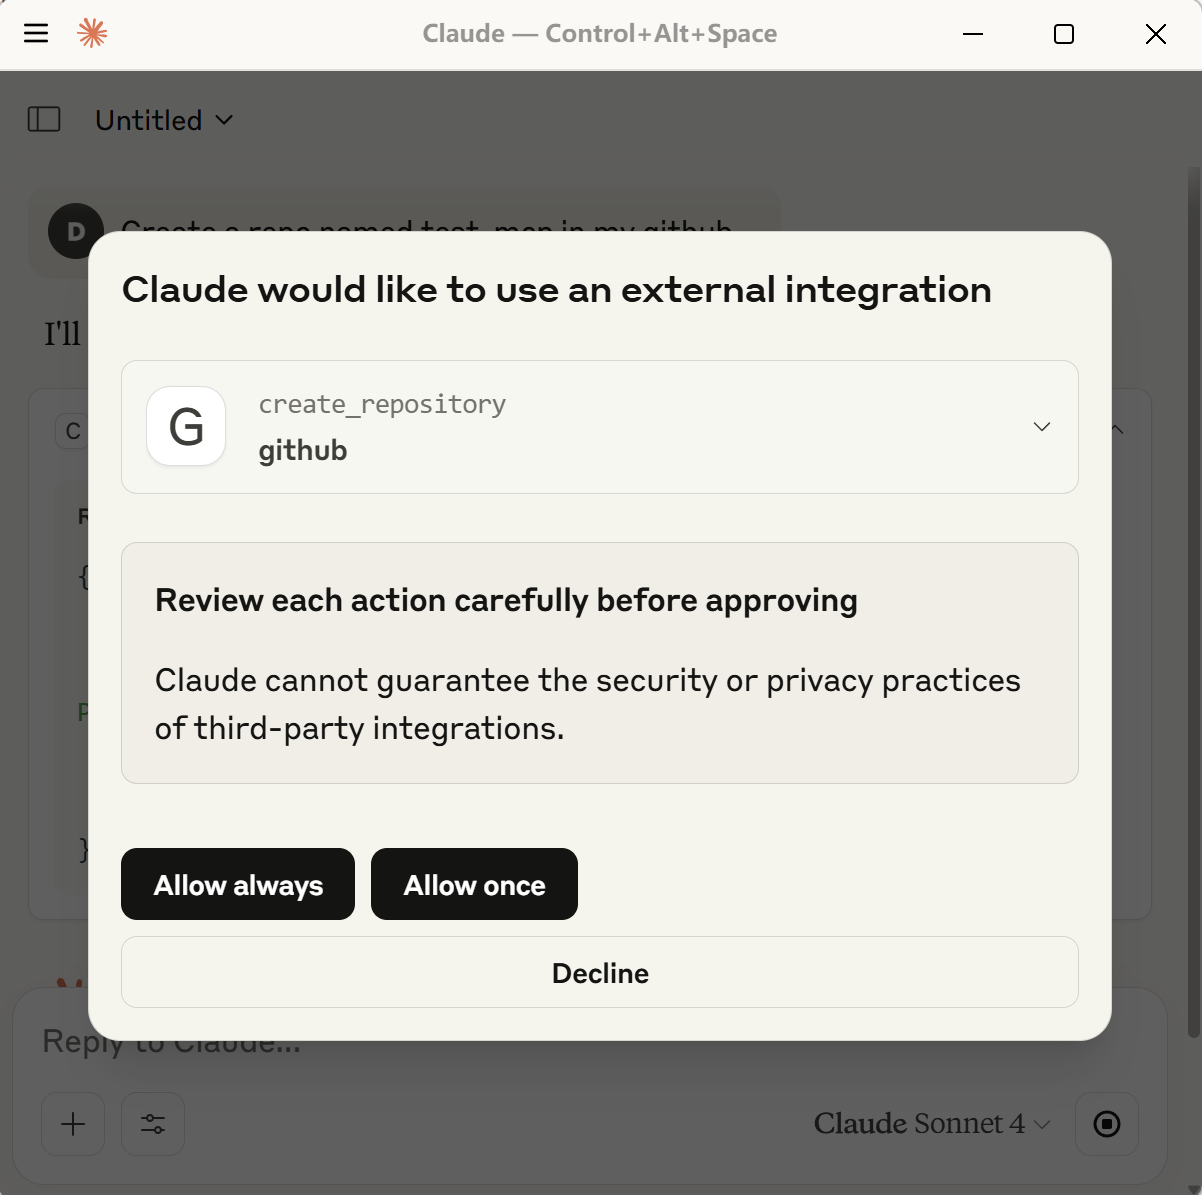Click the stop generation icon
1202x1195 pixels.
pos(1106,1124)
